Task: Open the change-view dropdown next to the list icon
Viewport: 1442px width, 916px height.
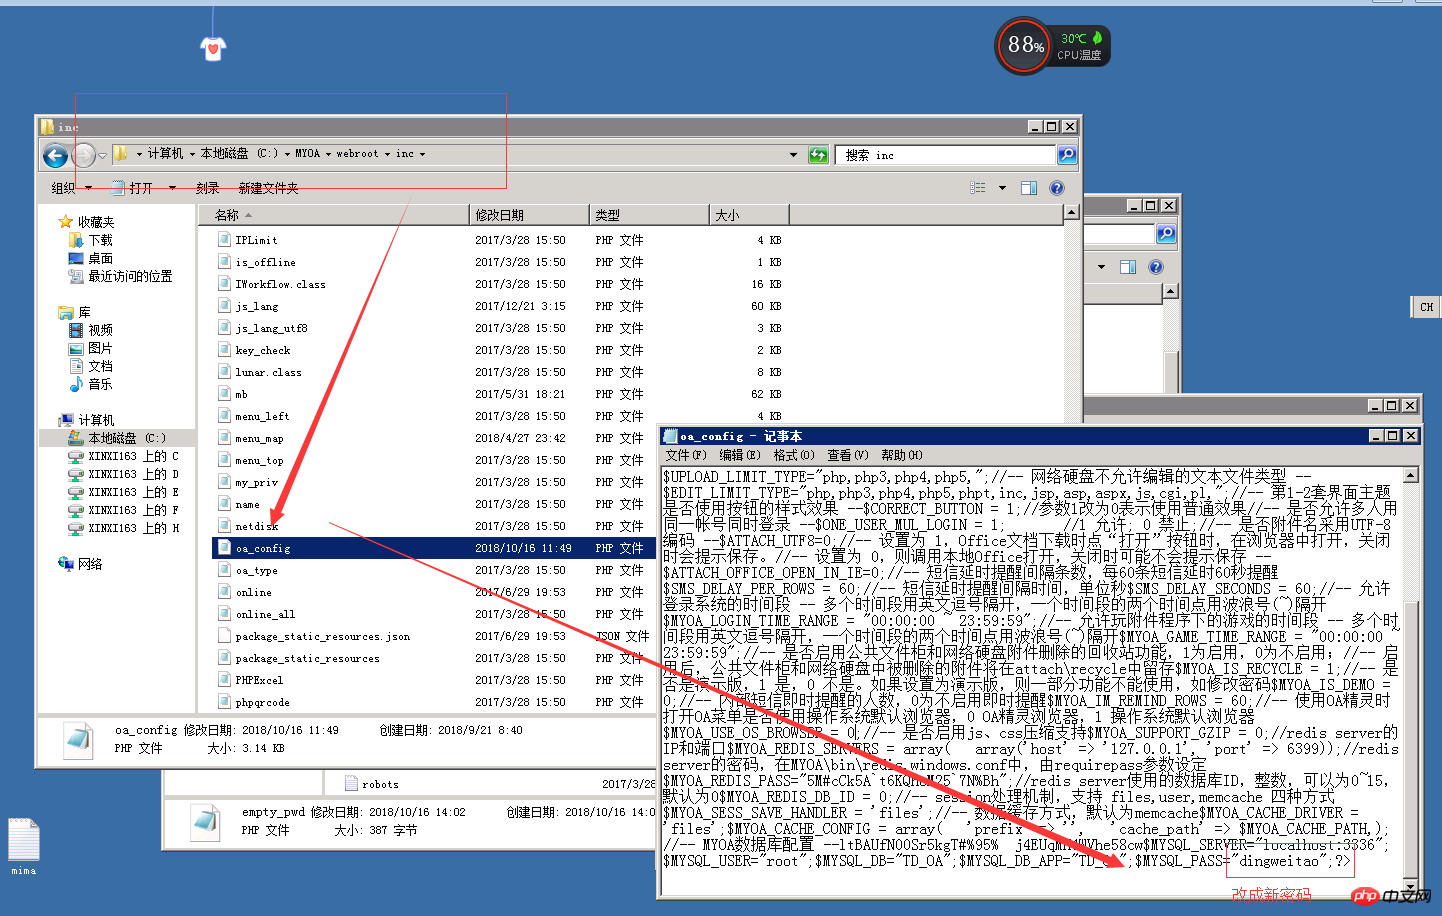Action: point(1002,187)
